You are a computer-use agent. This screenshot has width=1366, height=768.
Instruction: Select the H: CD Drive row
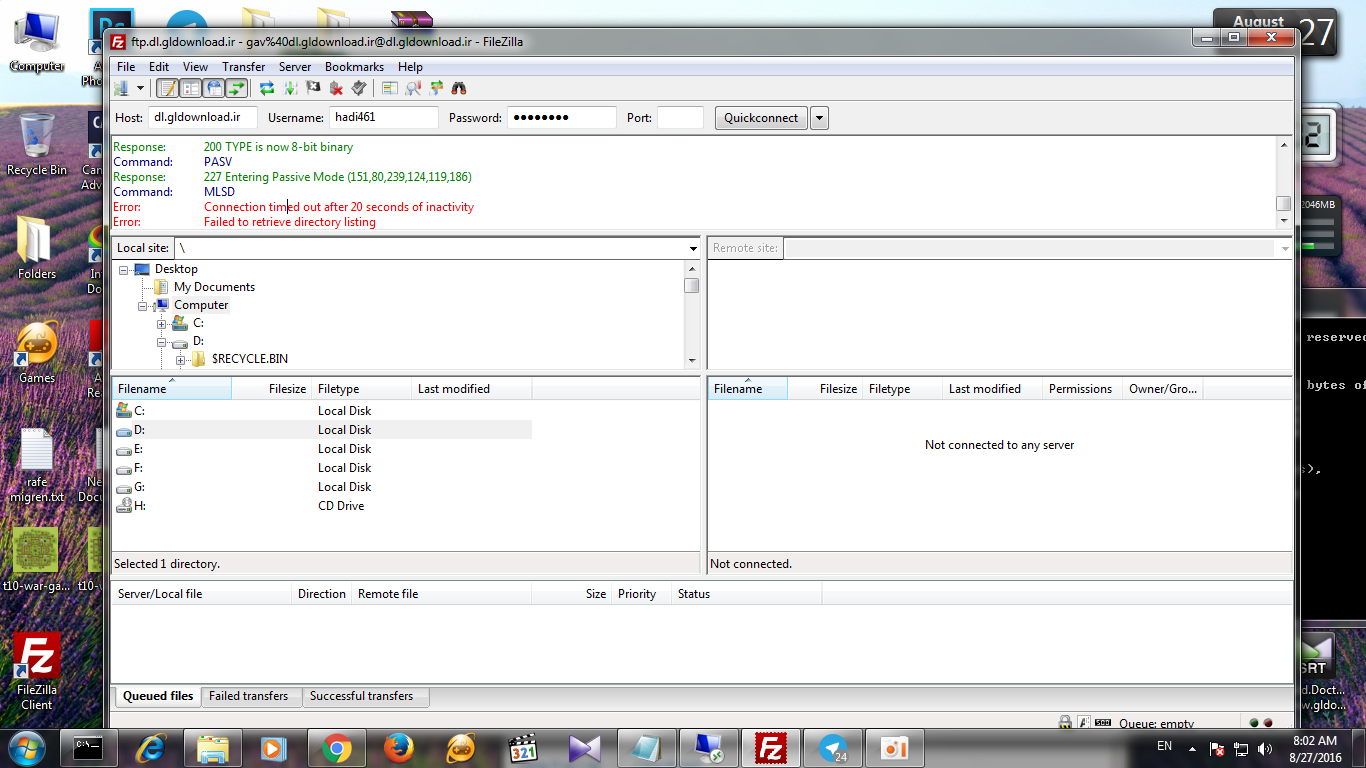click(322, 506)
